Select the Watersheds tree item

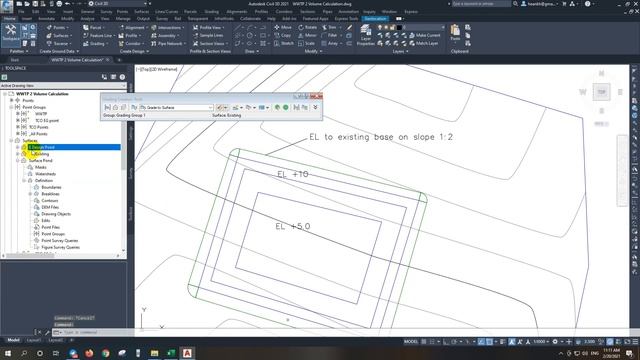coord(45,174)
